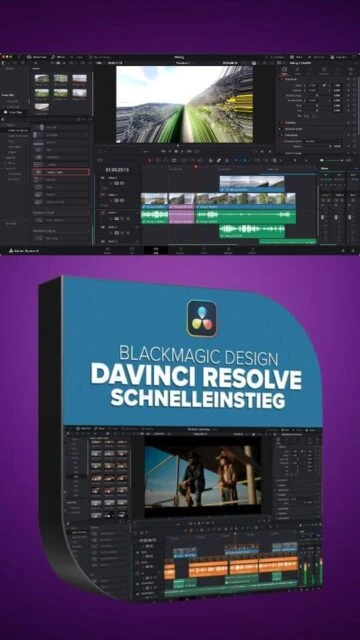
Task: Toggle the Effects panel button
Action: [x=59, y=57]
